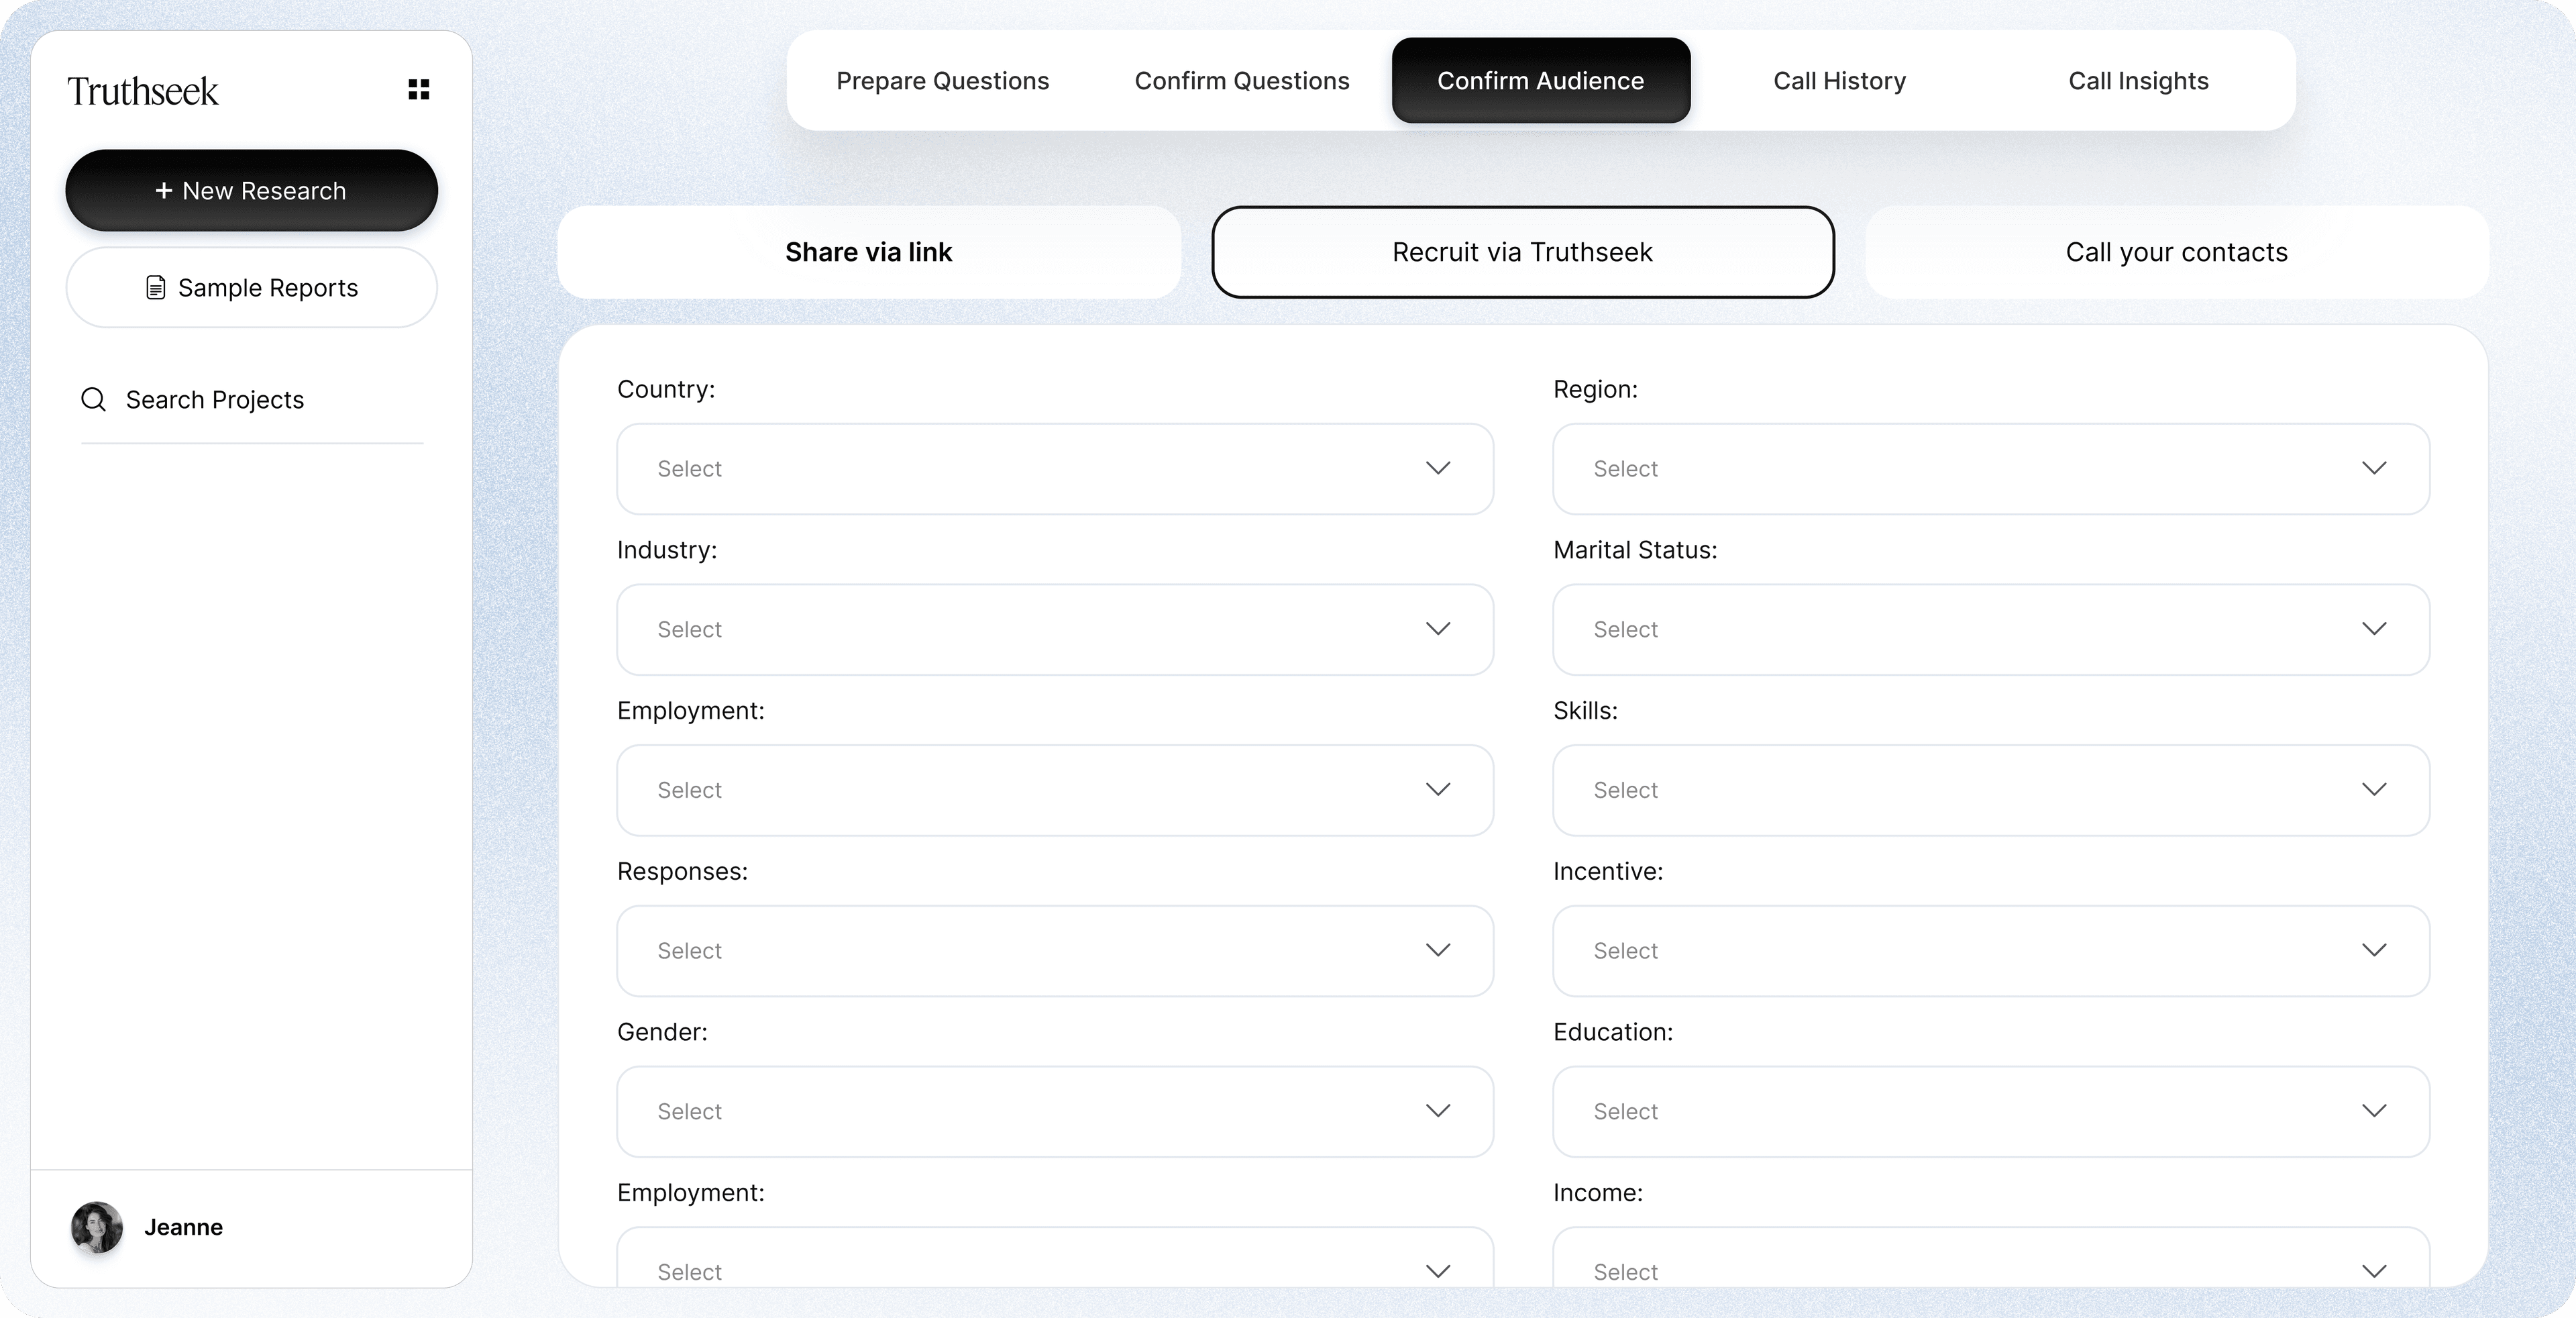Click the Incentive dropdown chevron arrow

(x=2374, y=950)
